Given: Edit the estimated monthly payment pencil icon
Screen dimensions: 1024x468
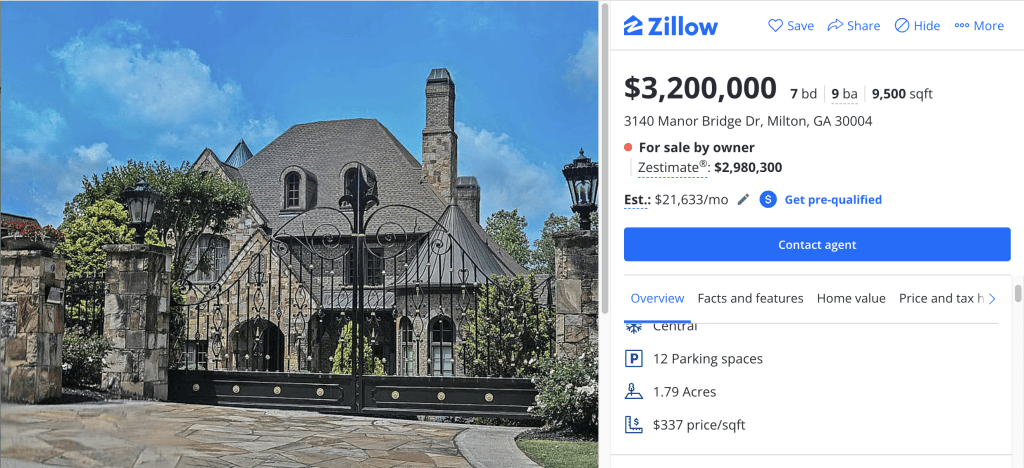Looking at the screenshot, I should click(743, 199).
